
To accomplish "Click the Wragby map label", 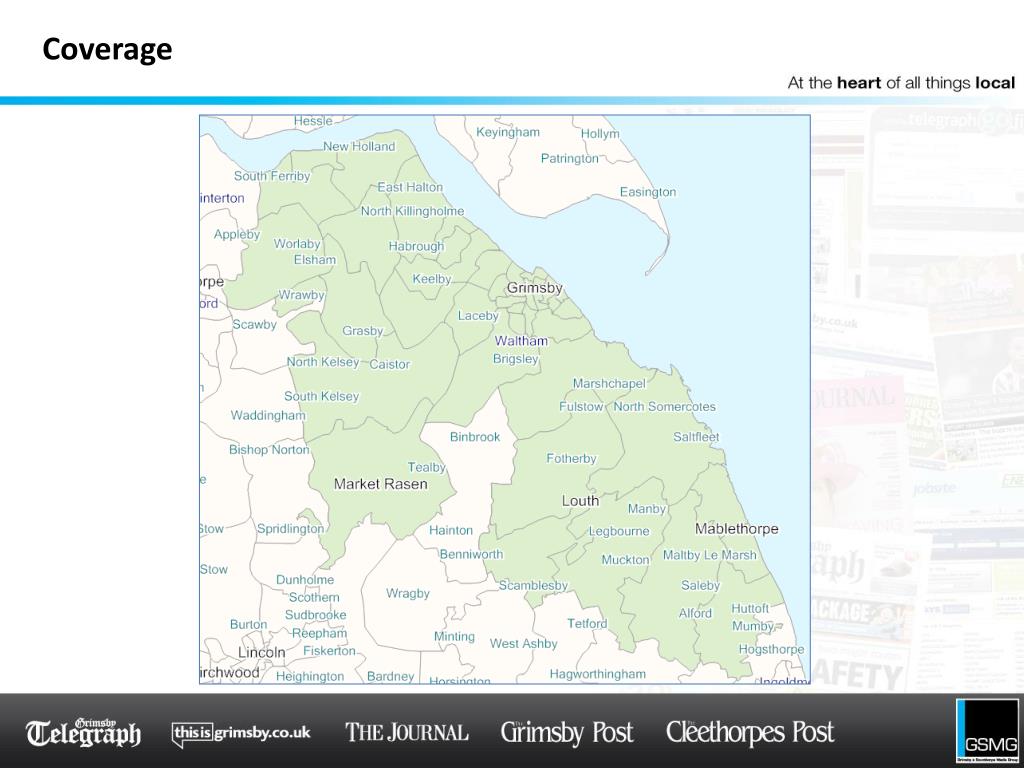I will click(408, 594).
